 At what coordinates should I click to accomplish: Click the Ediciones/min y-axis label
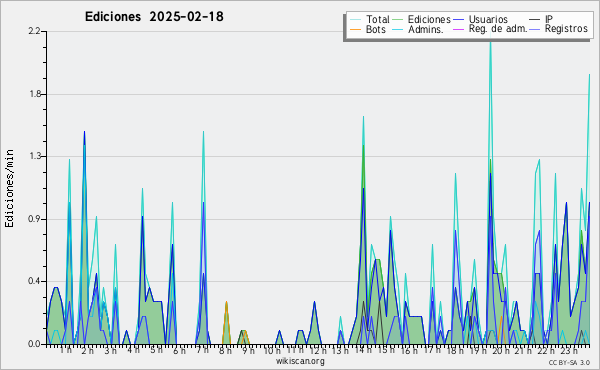[x=9, y=188]
